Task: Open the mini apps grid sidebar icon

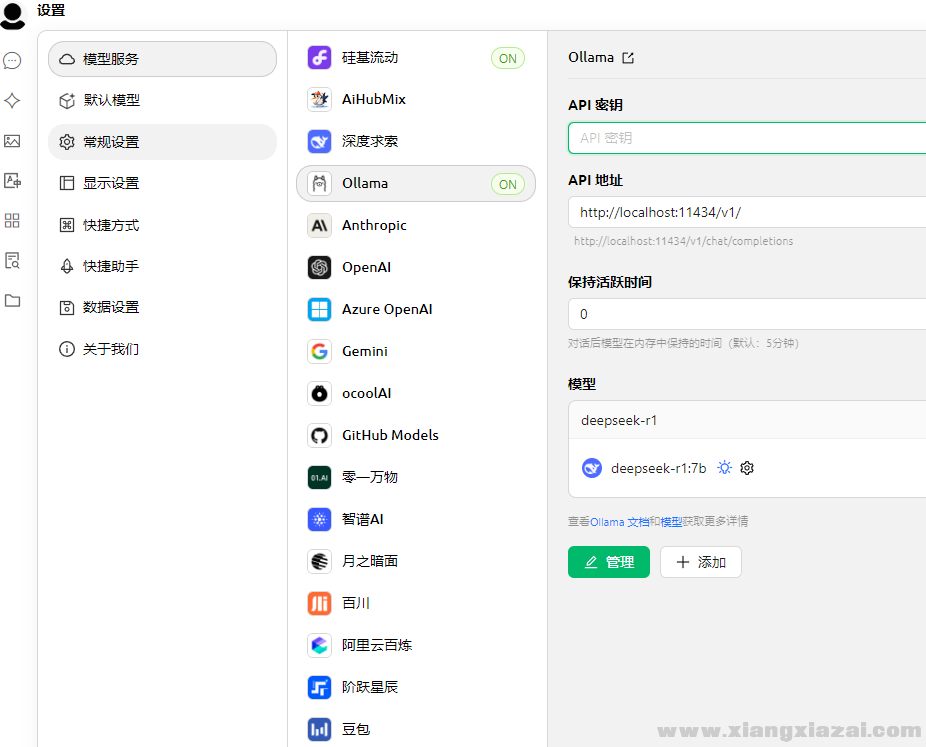Action: coord(12,221)
